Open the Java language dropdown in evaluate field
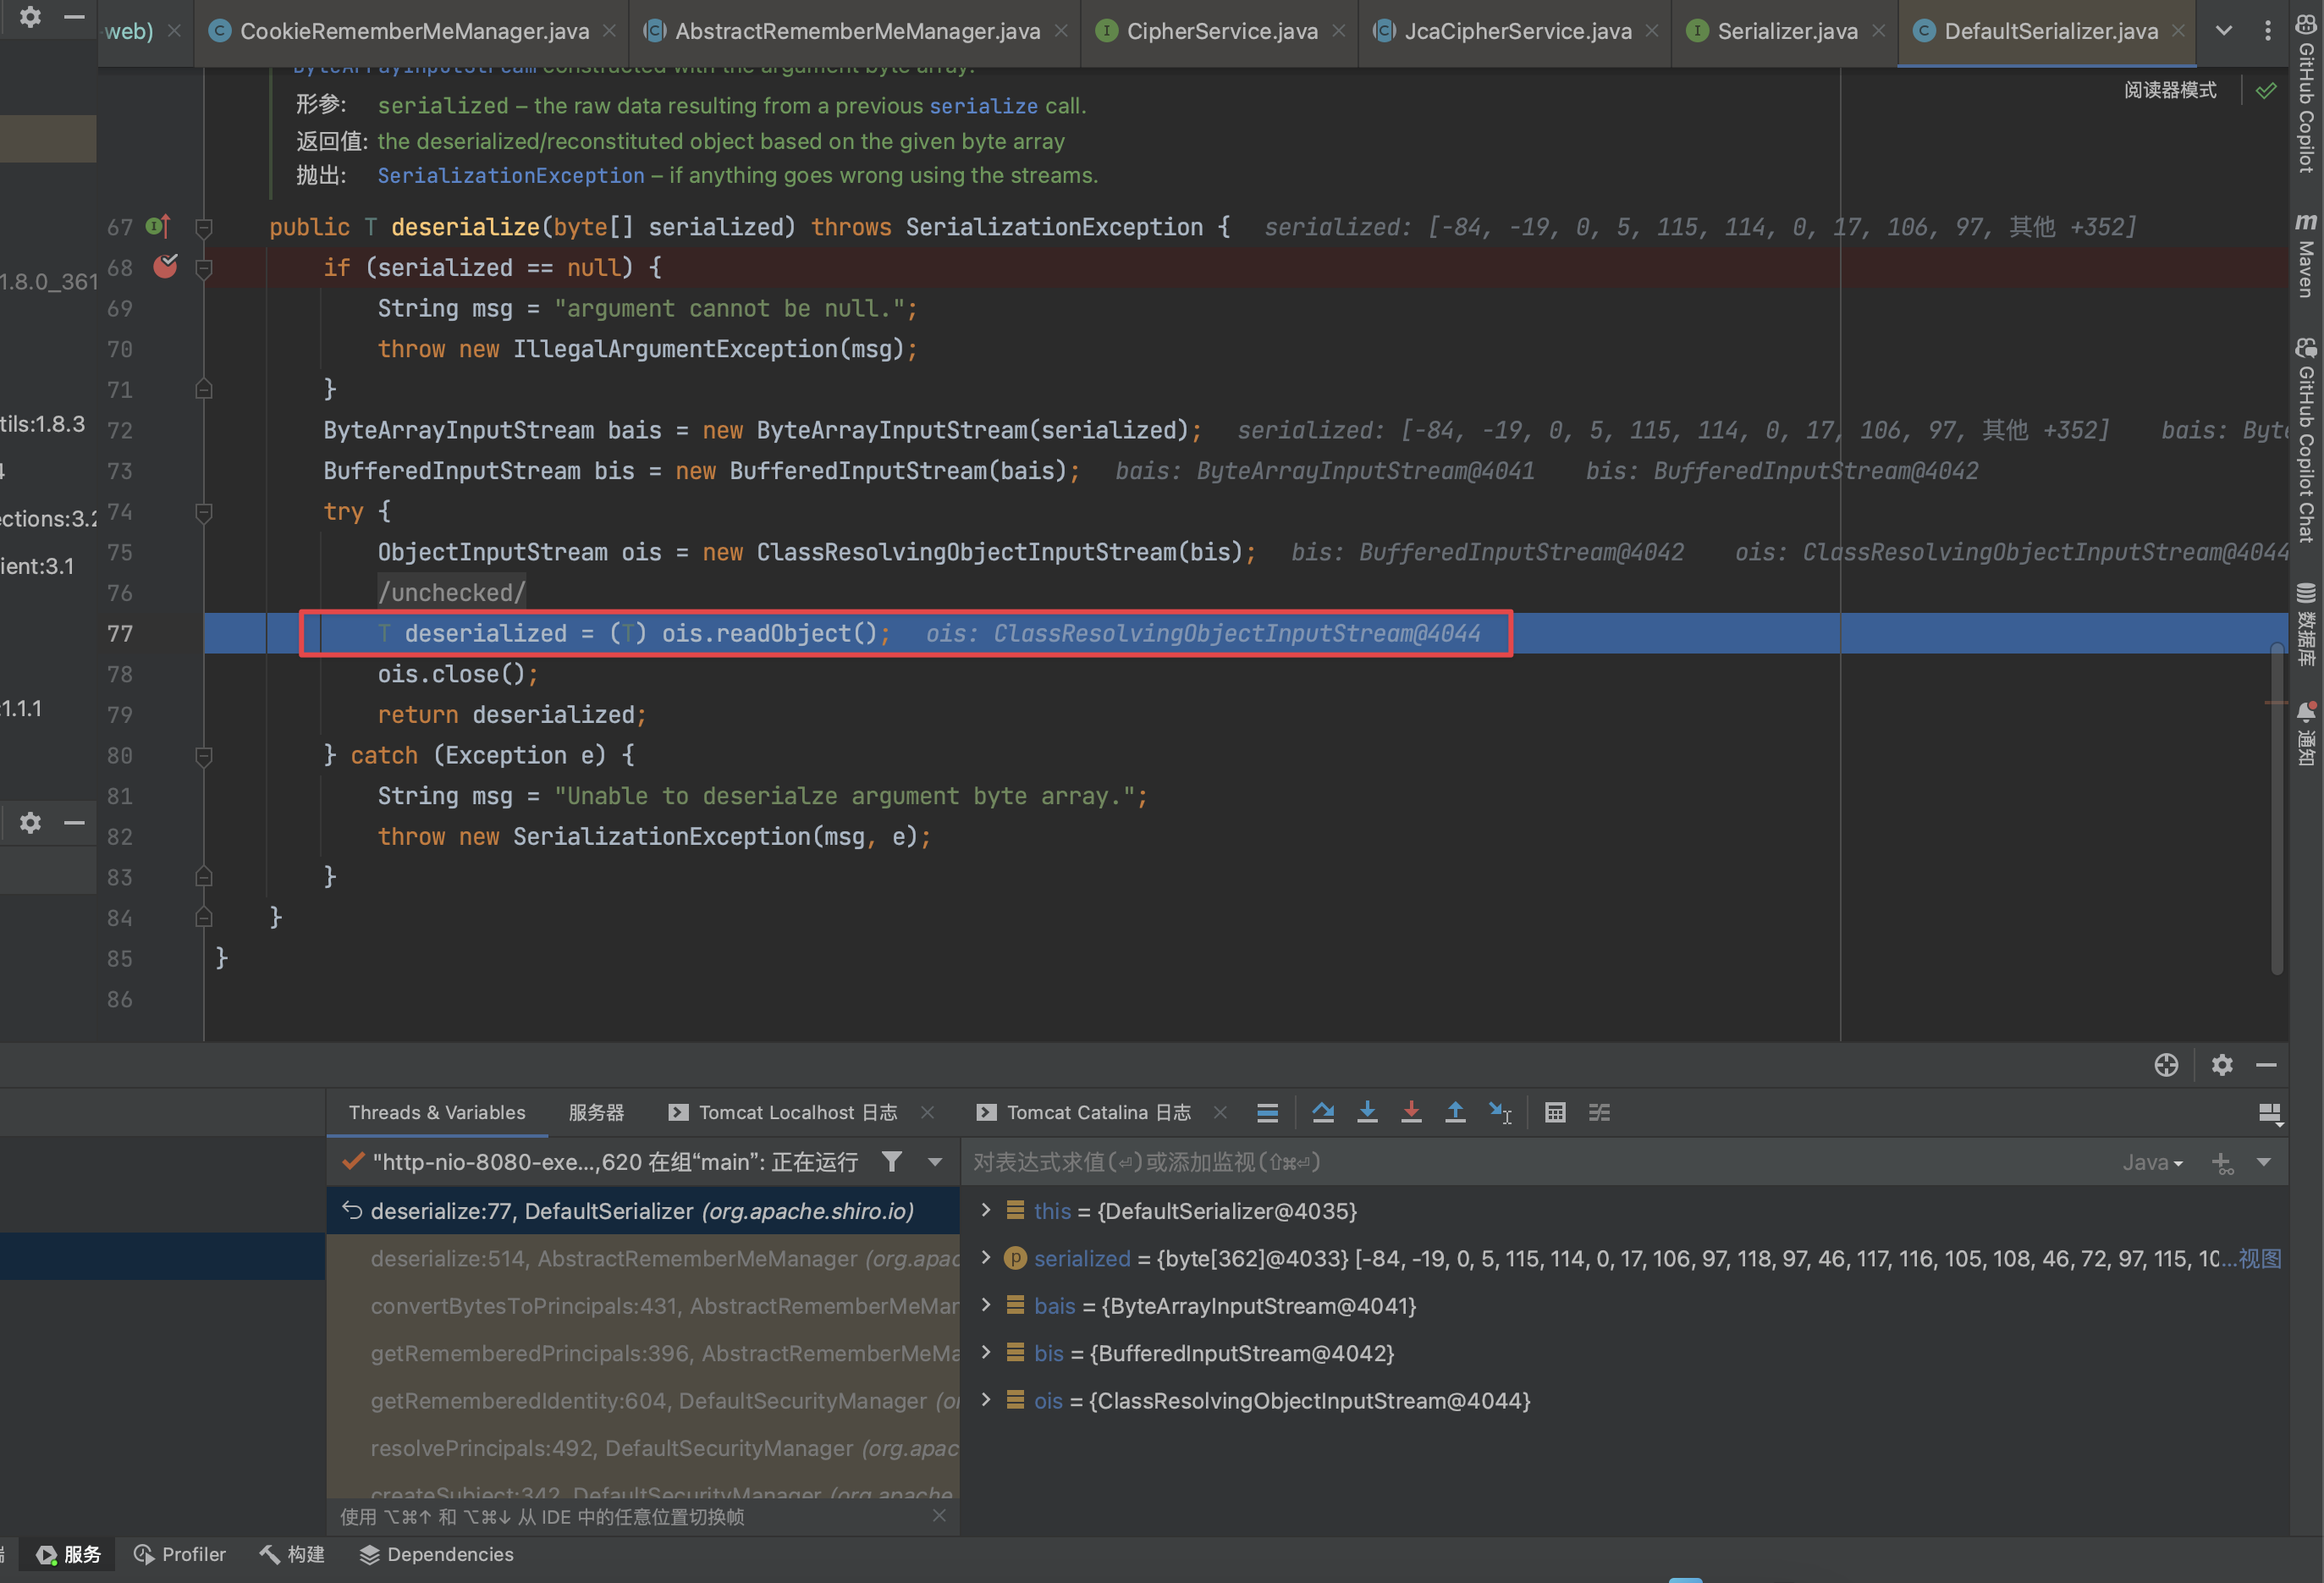This screenshot has width=2324, height=1583. pyautogui.click(x=2152, y=1162)
